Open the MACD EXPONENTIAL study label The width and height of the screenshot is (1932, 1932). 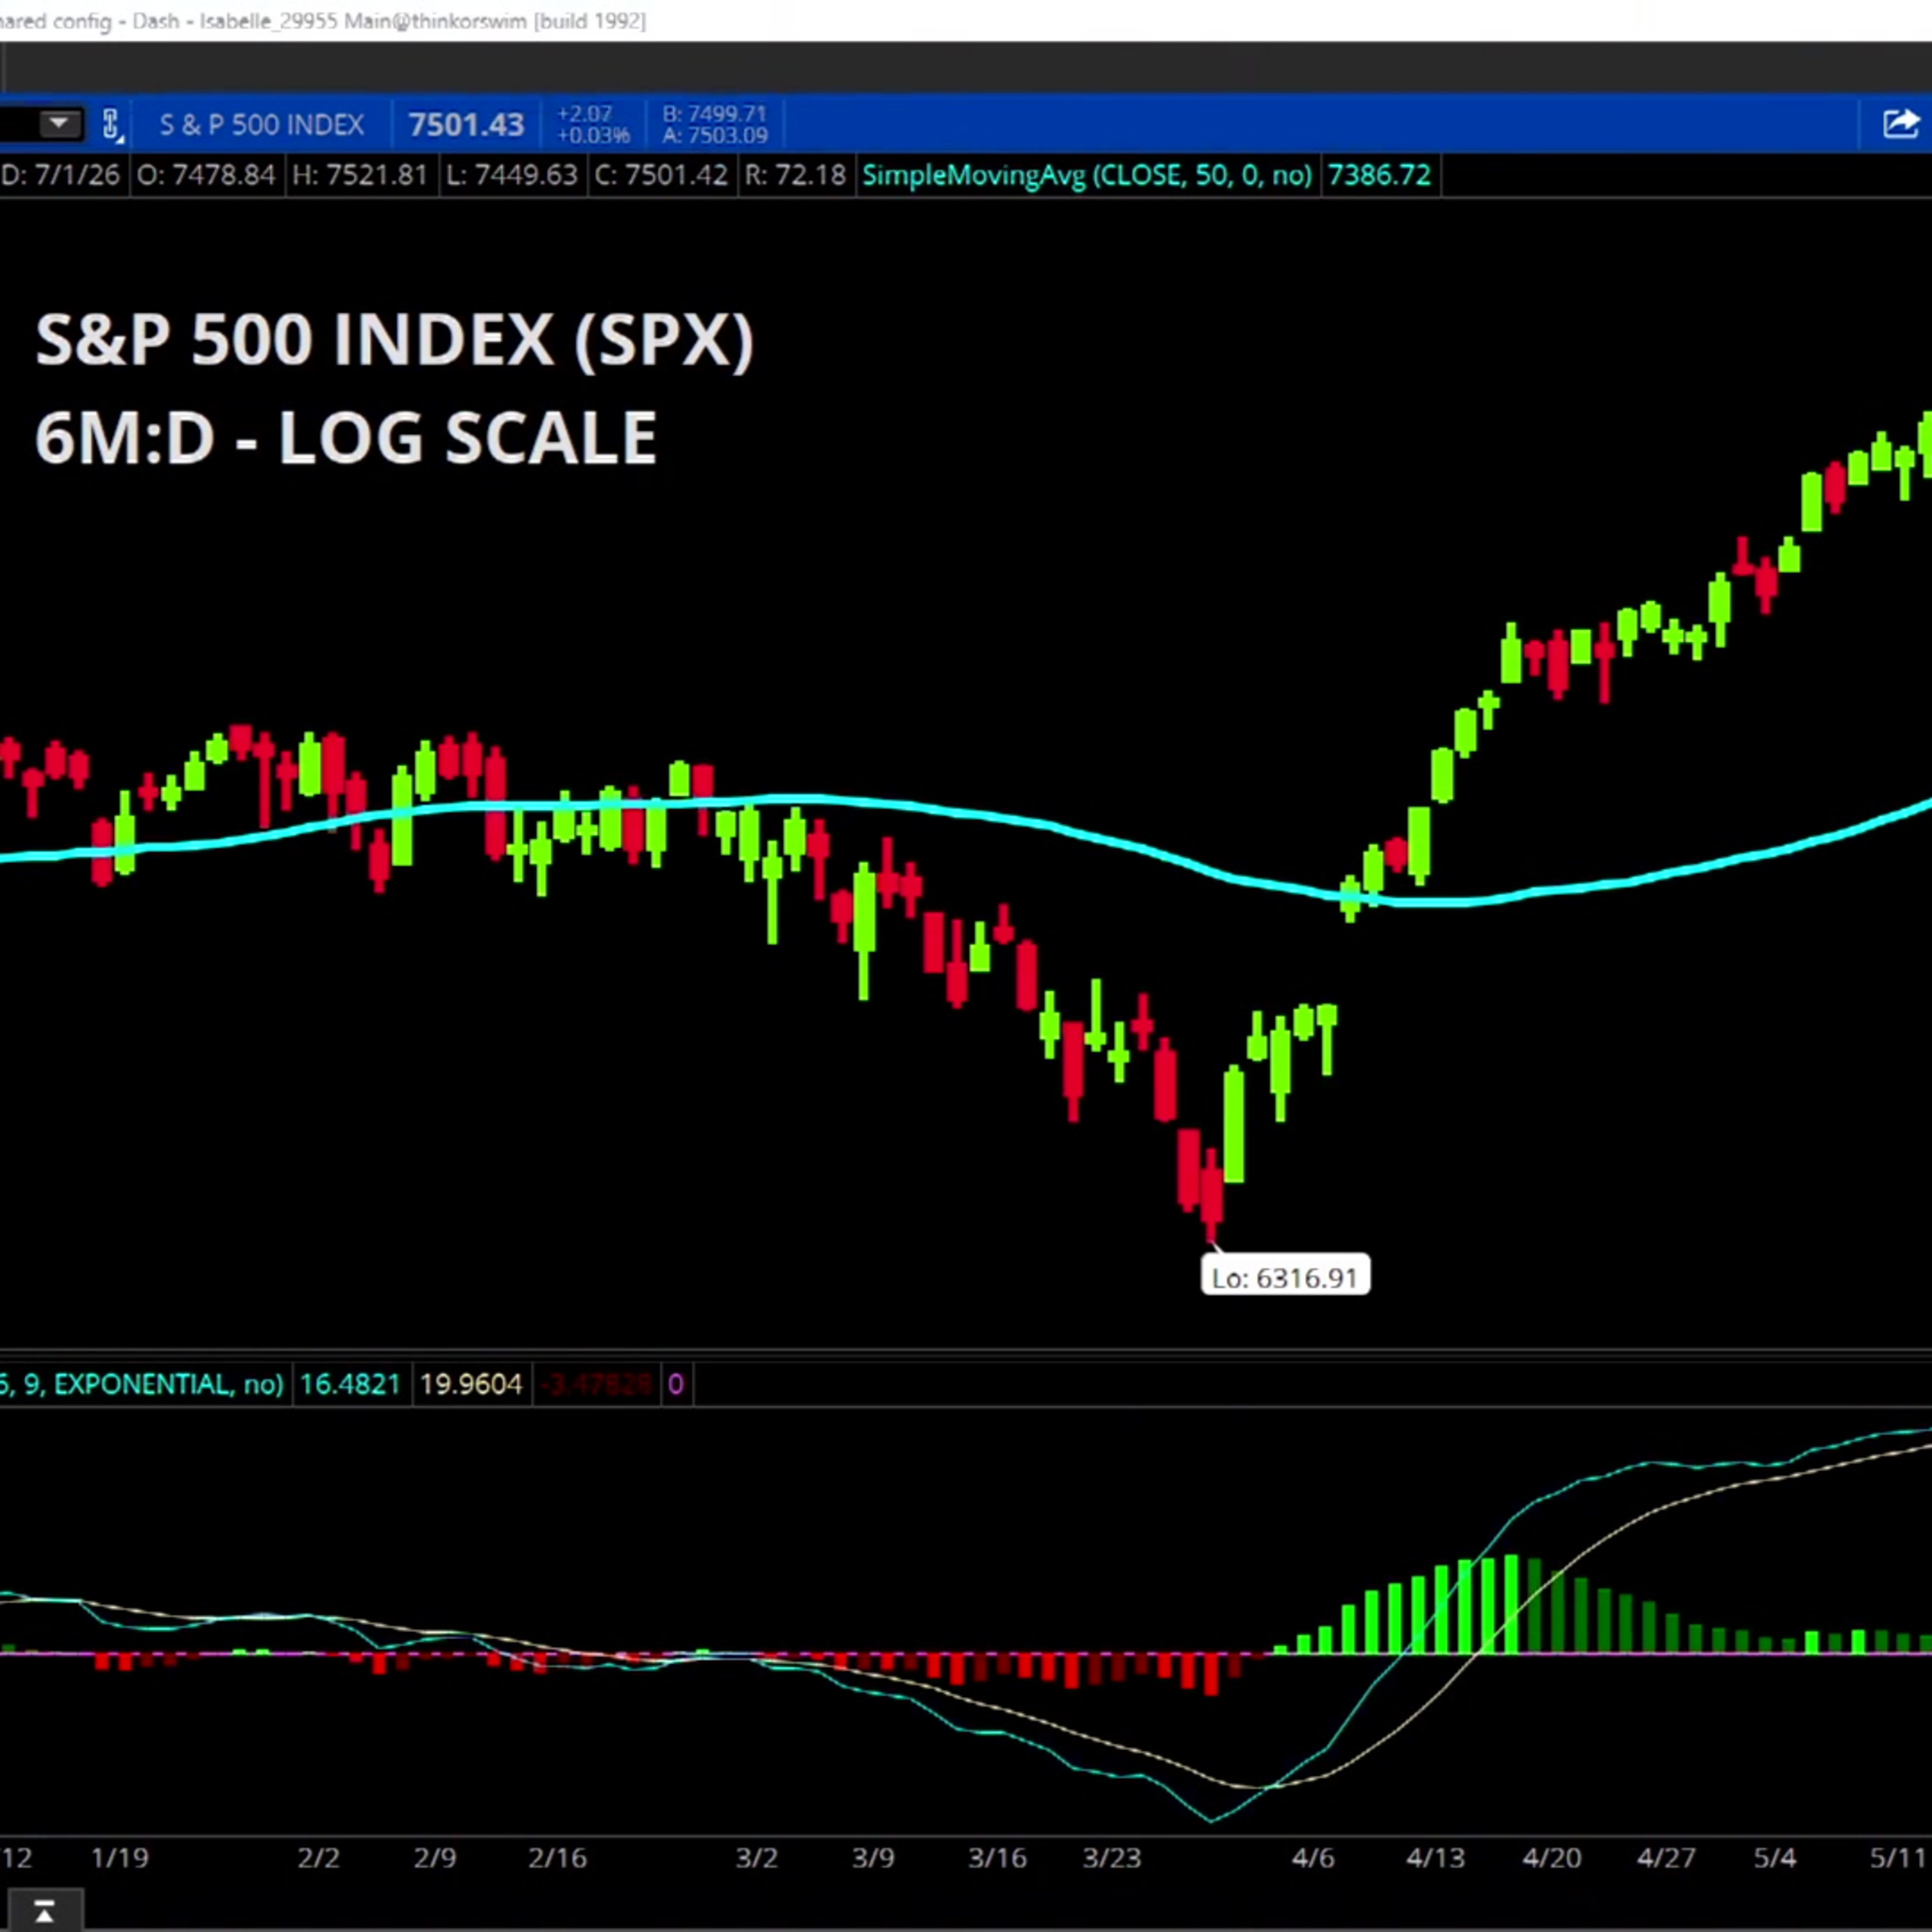[141, 1384]
